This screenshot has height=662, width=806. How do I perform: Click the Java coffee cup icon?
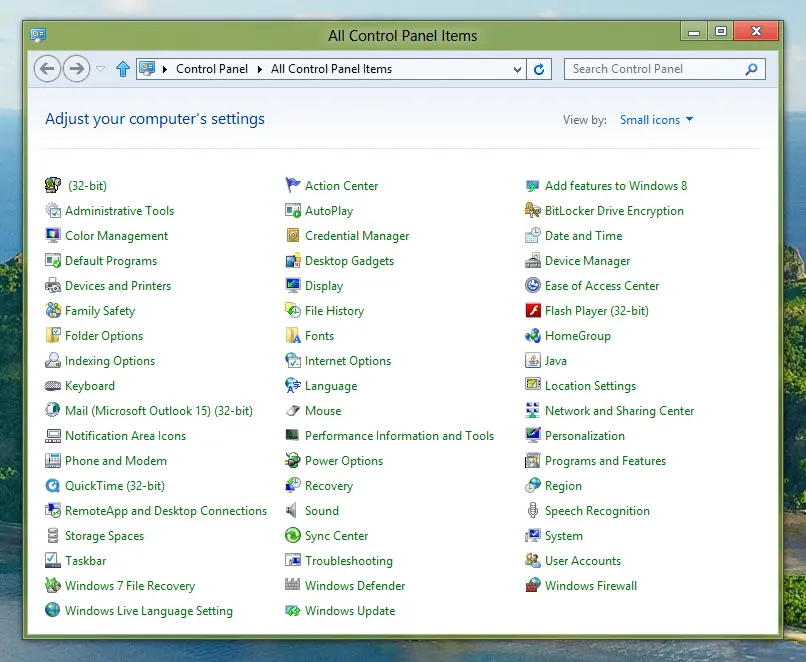coord(533,361)
